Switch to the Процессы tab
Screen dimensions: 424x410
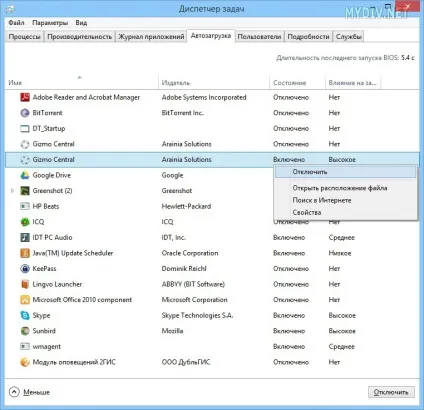[x=25, y=37]
